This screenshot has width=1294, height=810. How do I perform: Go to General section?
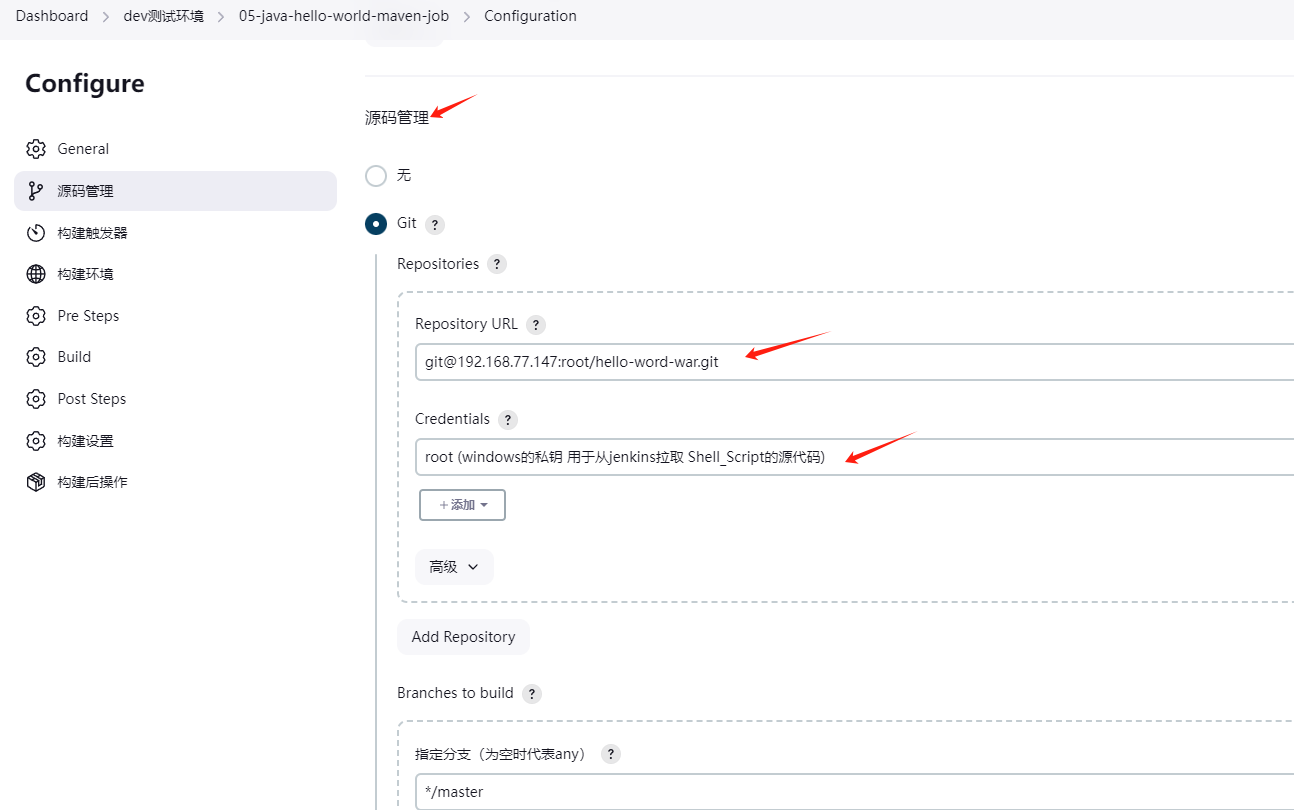tap(175, 149)
